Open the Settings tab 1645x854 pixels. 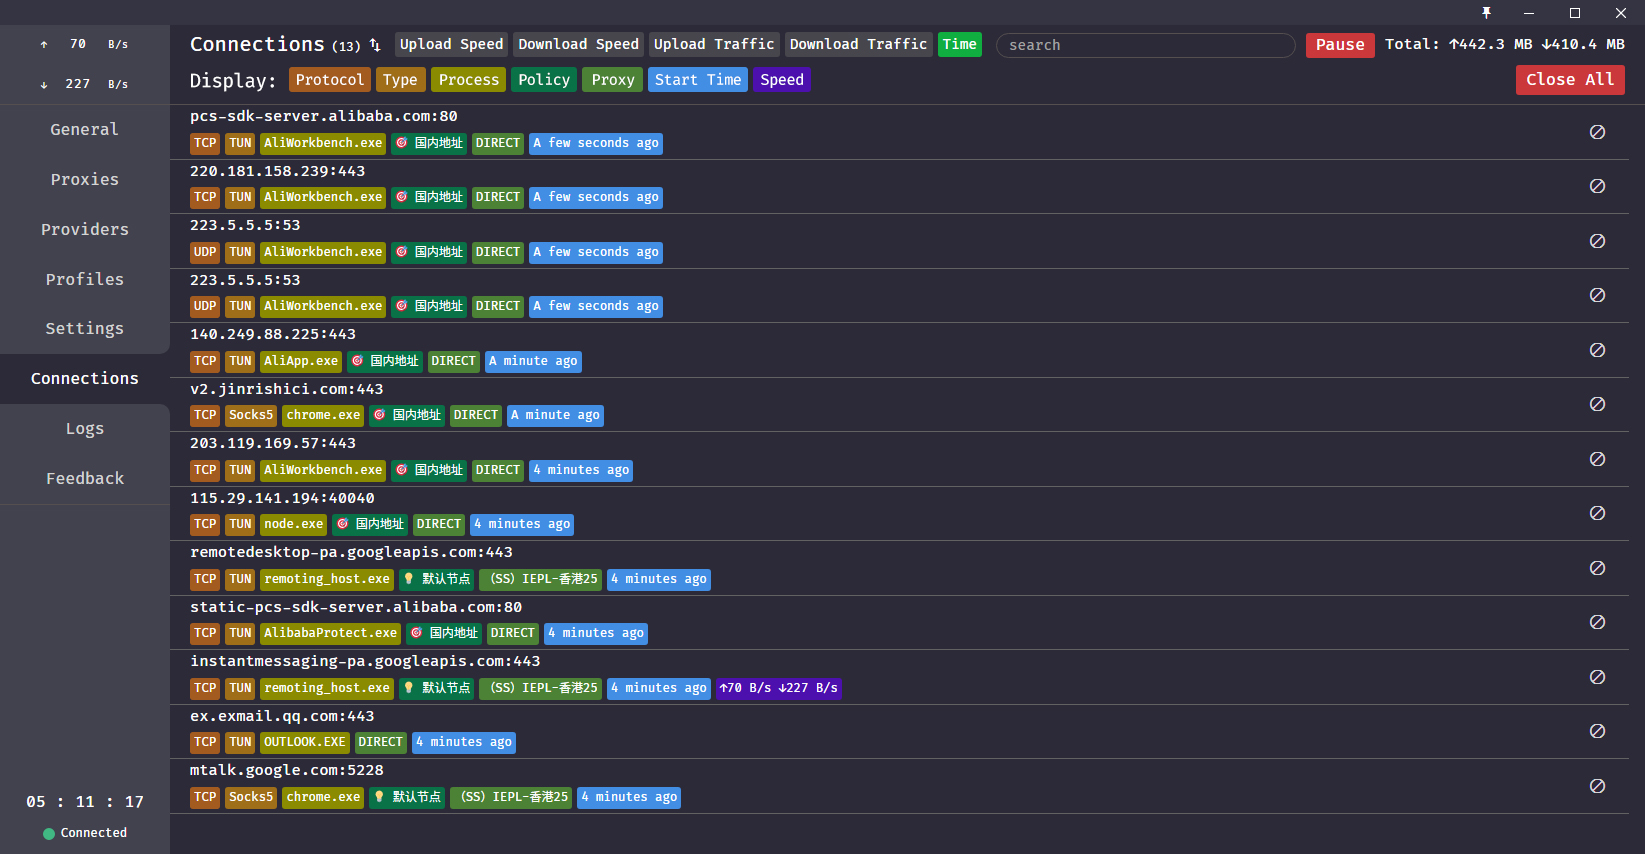(85, 329)
